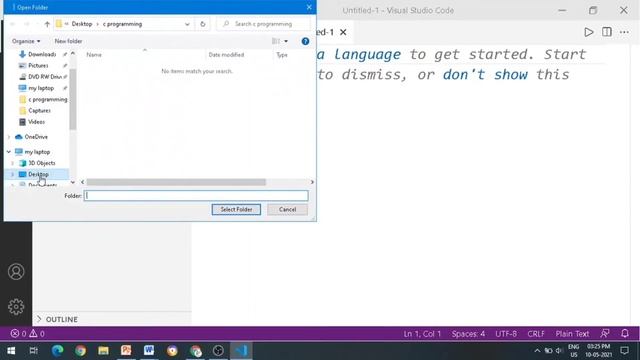Expand the OneDrive tree node
This screenshot has width=640, height=360.
tap(9, 137)
